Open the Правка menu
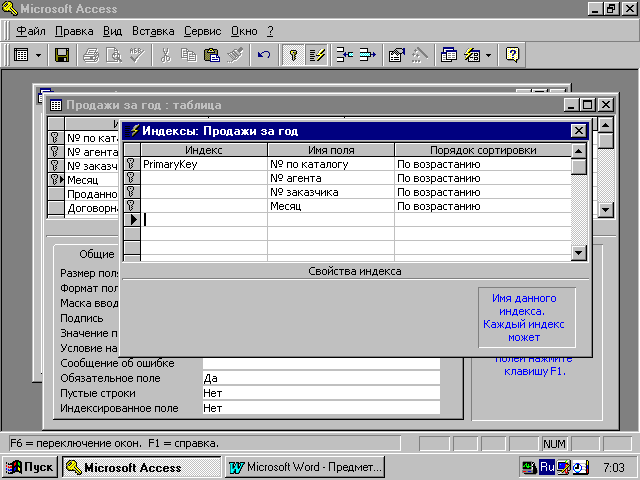This screenshot has height=480, width=640. [x=74, y=31]
